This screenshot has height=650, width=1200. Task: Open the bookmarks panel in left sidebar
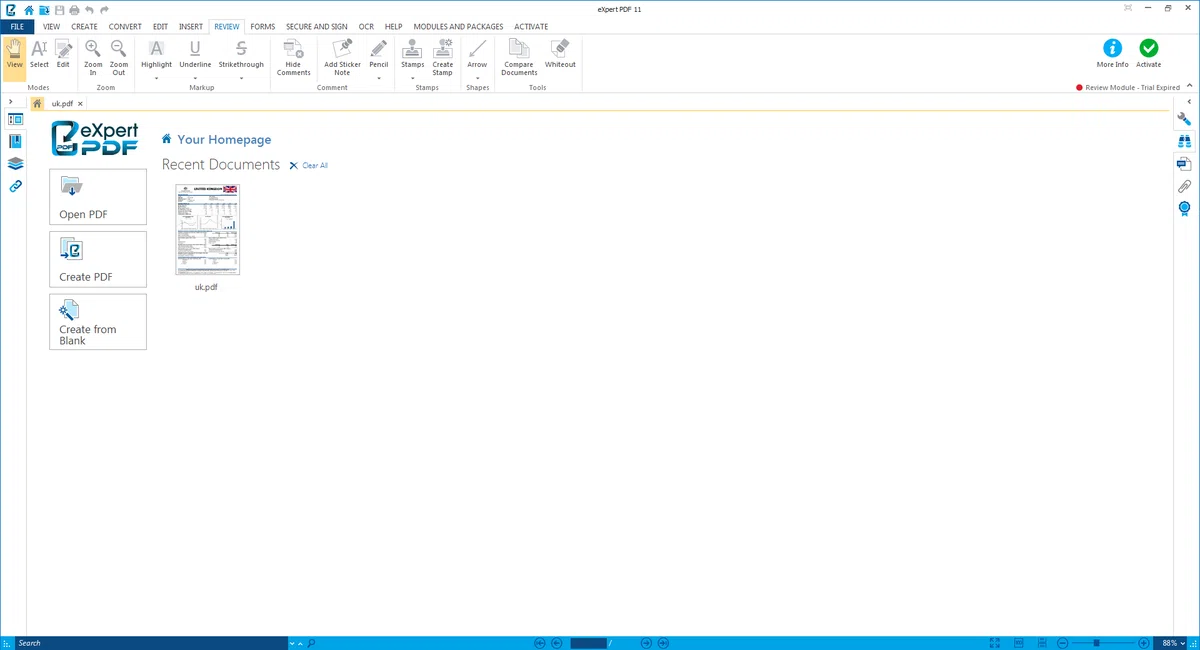point(15,141)
